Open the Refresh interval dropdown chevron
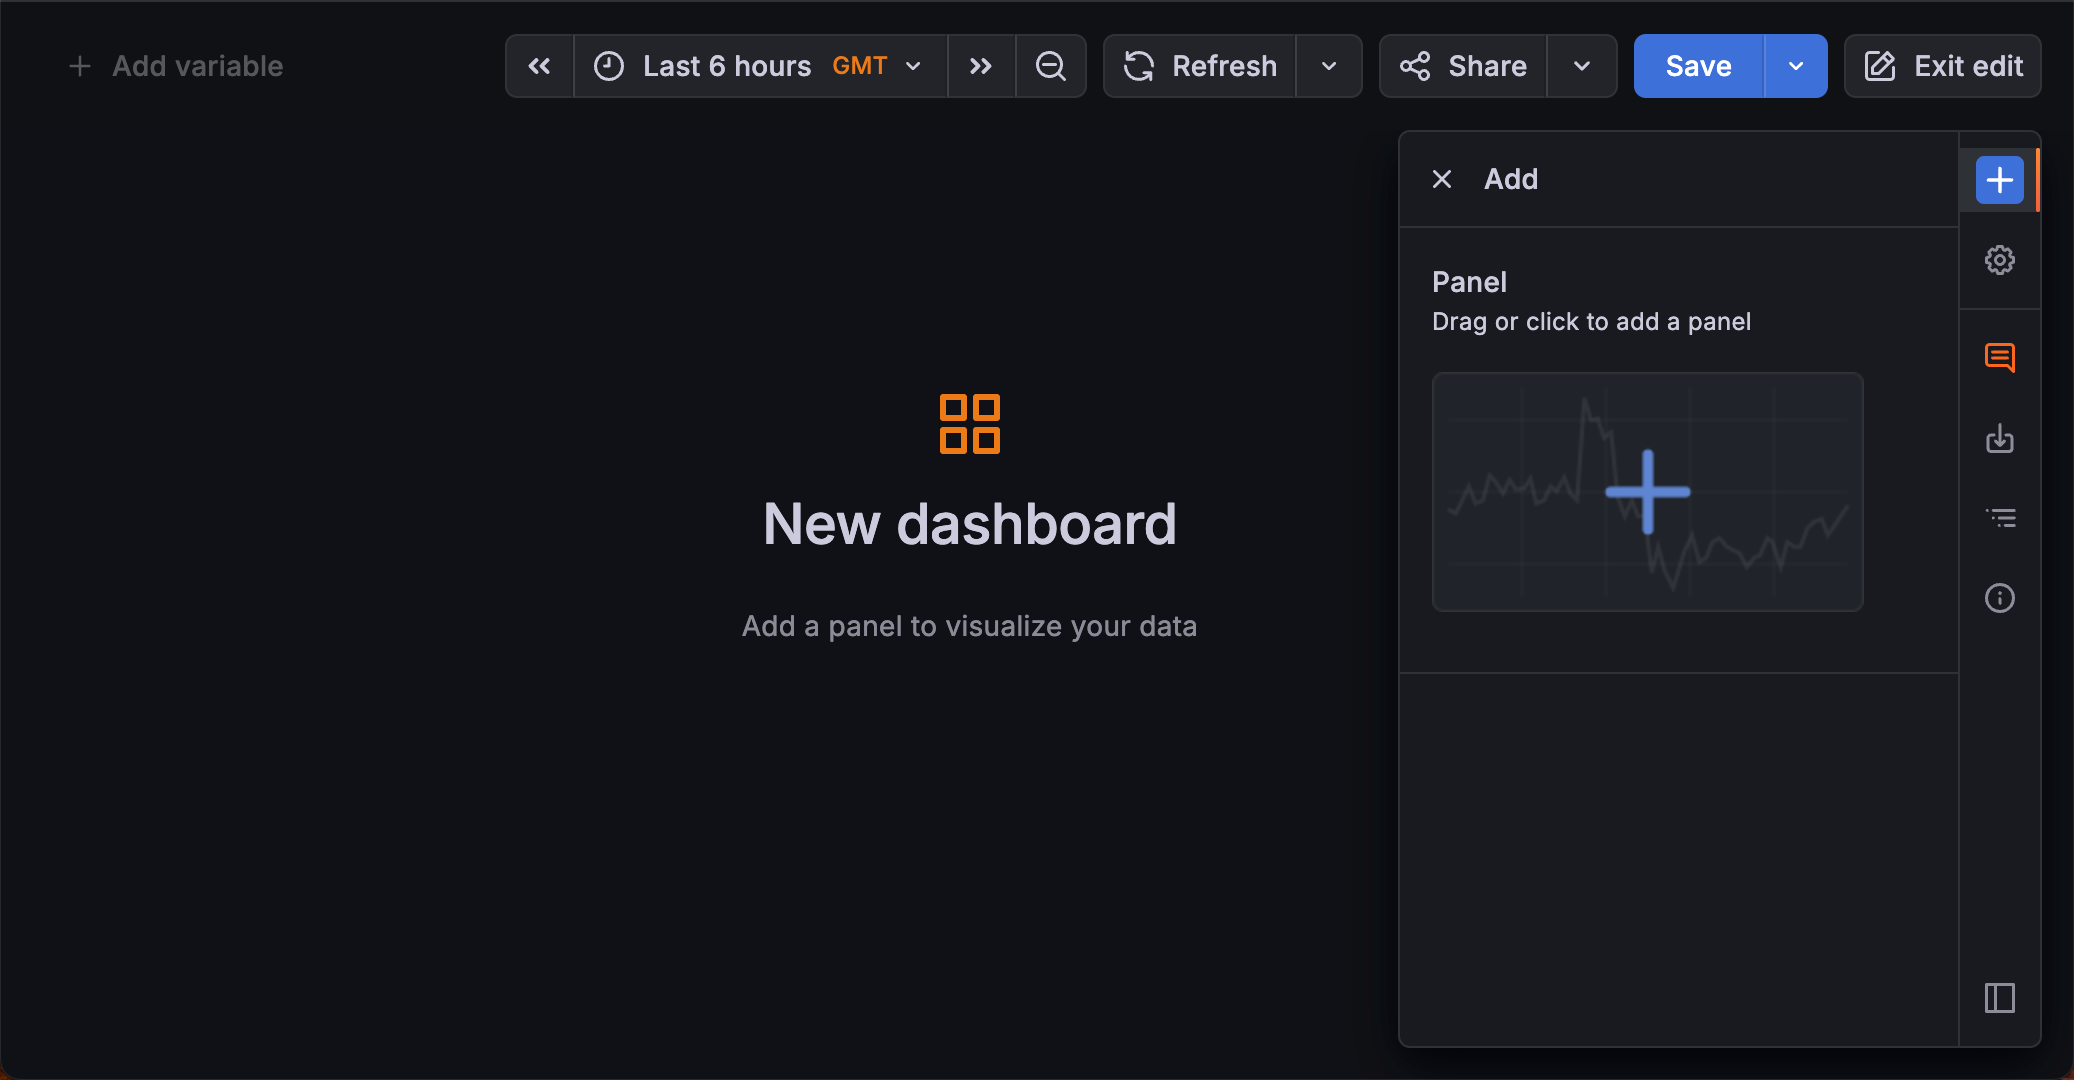The image size is (2074, 1080). coord(1329,66)
